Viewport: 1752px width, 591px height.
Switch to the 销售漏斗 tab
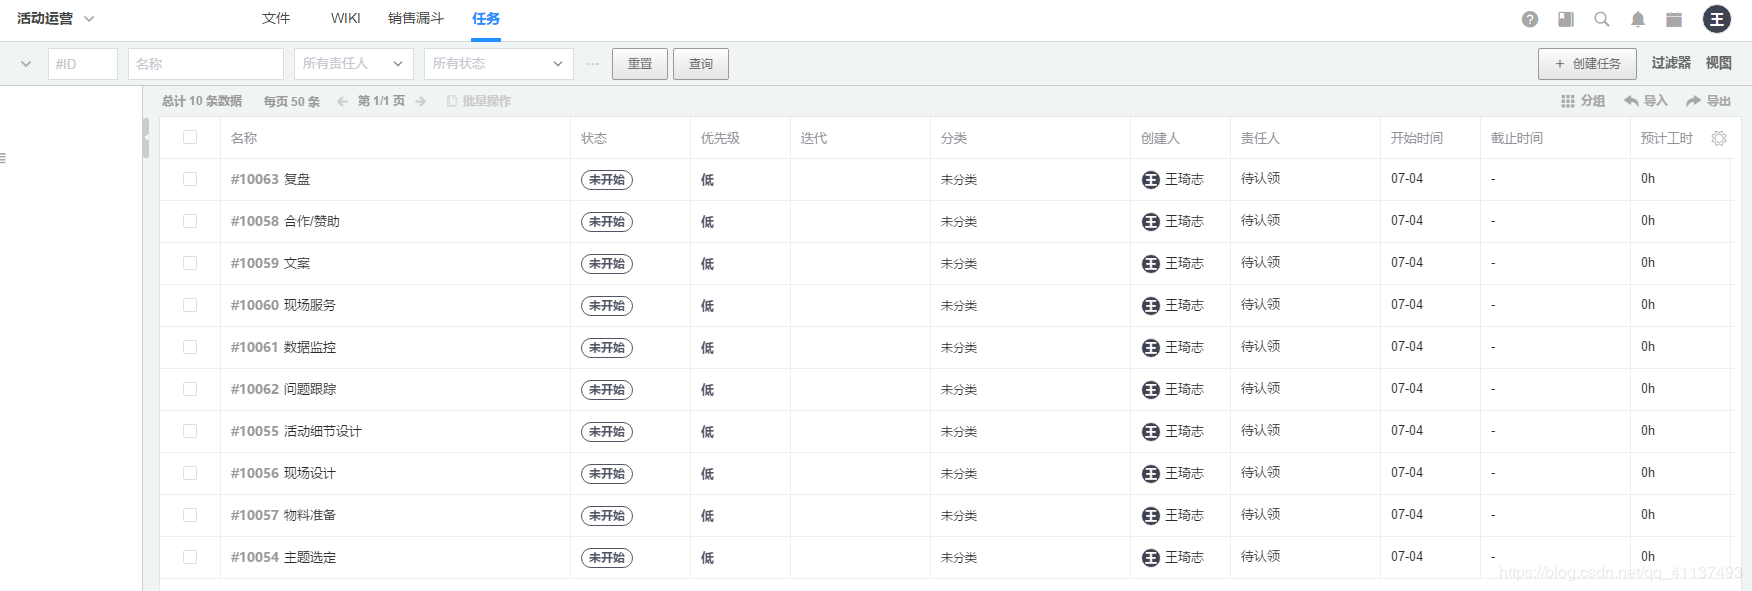pyautogui.click(x=416, y=19)
